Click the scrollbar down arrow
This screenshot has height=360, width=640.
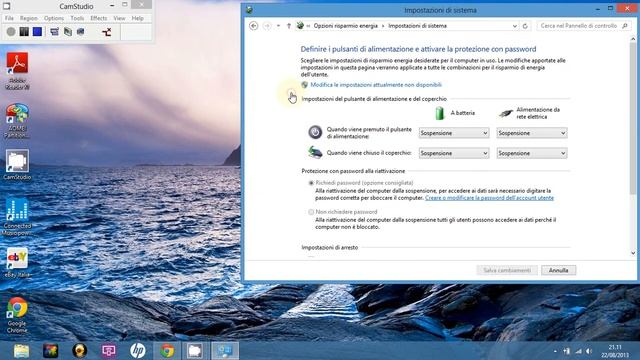point(633,253)
